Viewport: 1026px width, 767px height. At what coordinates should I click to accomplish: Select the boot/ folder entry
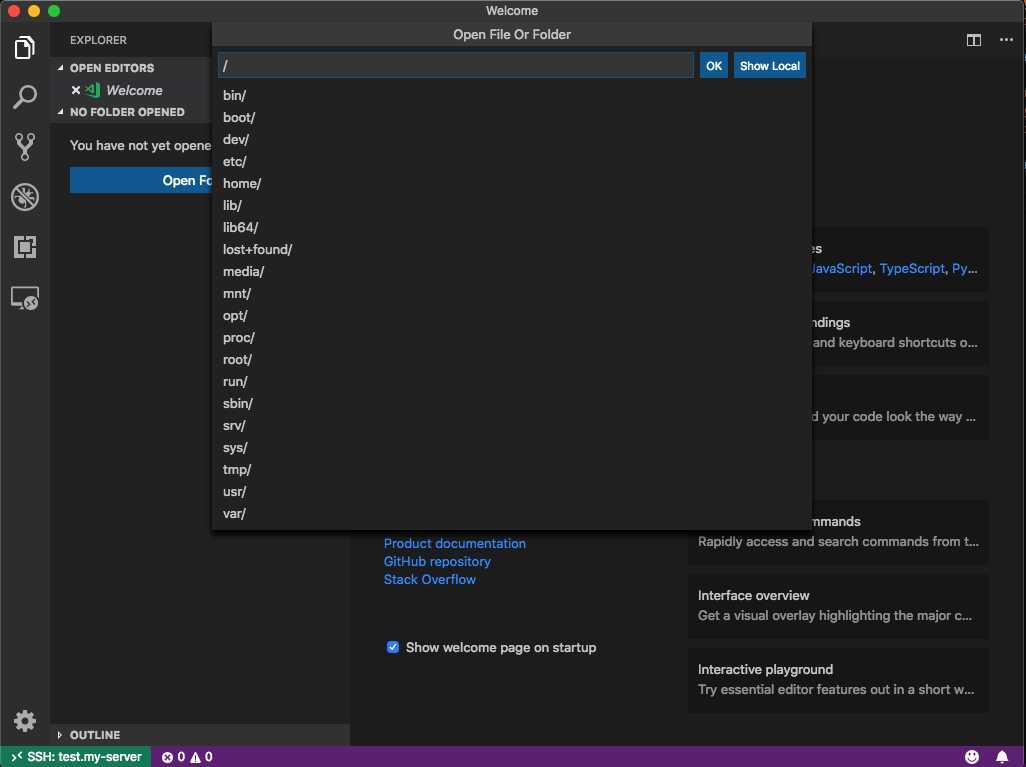512,117
